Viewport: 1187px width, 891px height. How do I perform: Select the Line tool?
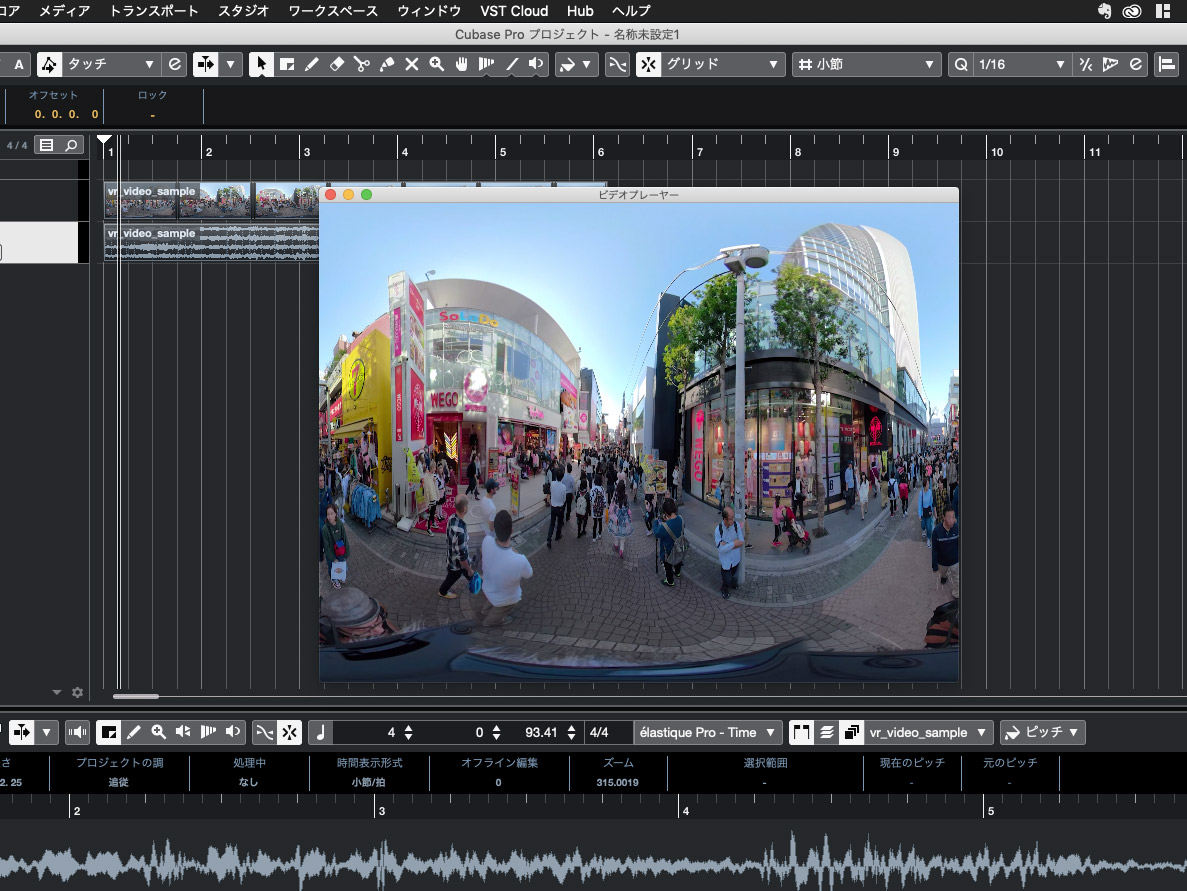pyautogui.click(x=512, y=64)
